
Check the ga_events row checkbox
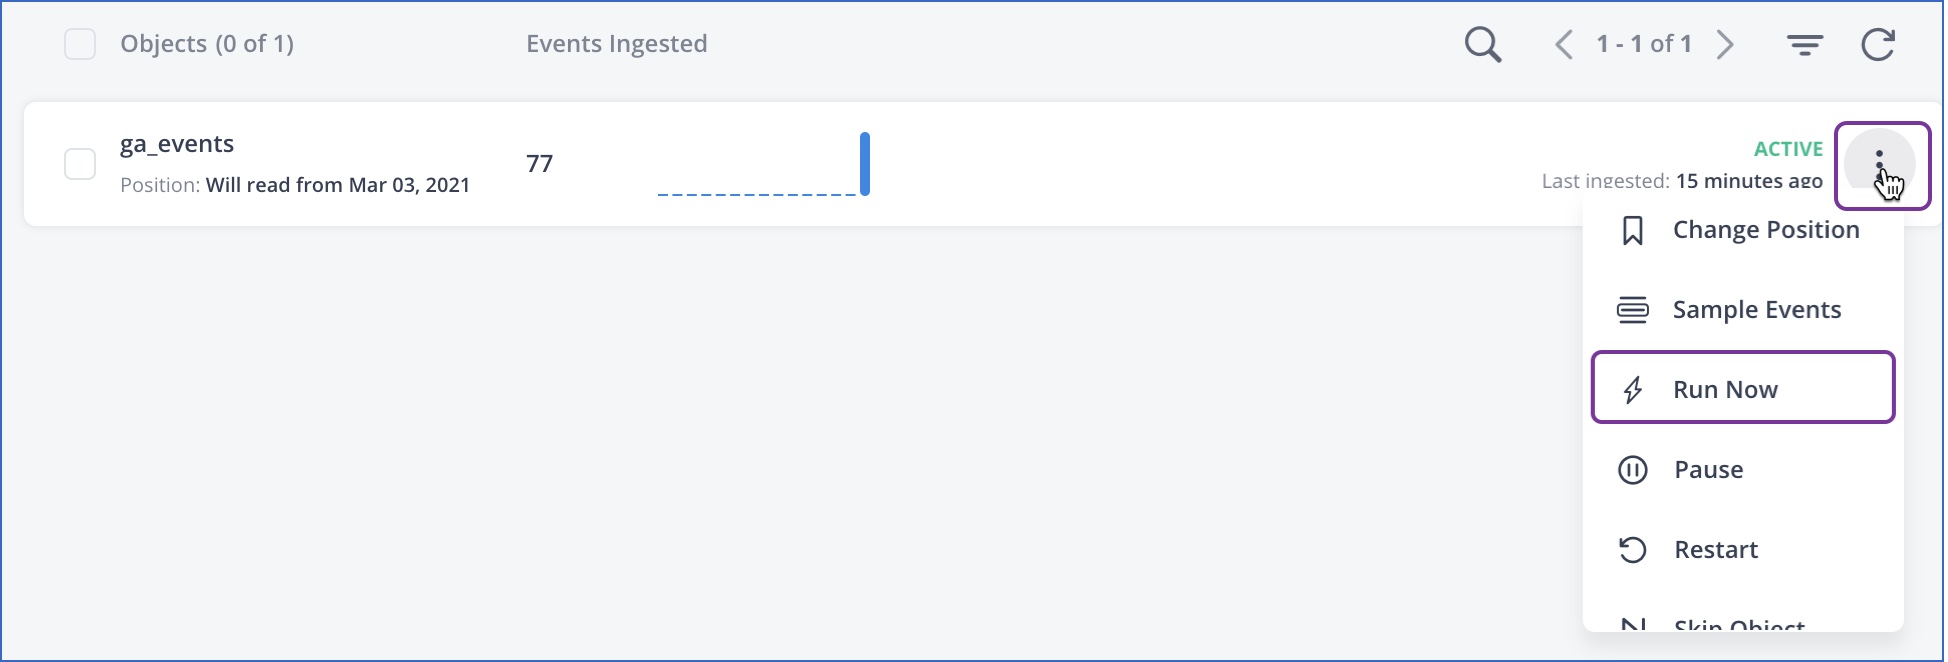tap(80, 164)
